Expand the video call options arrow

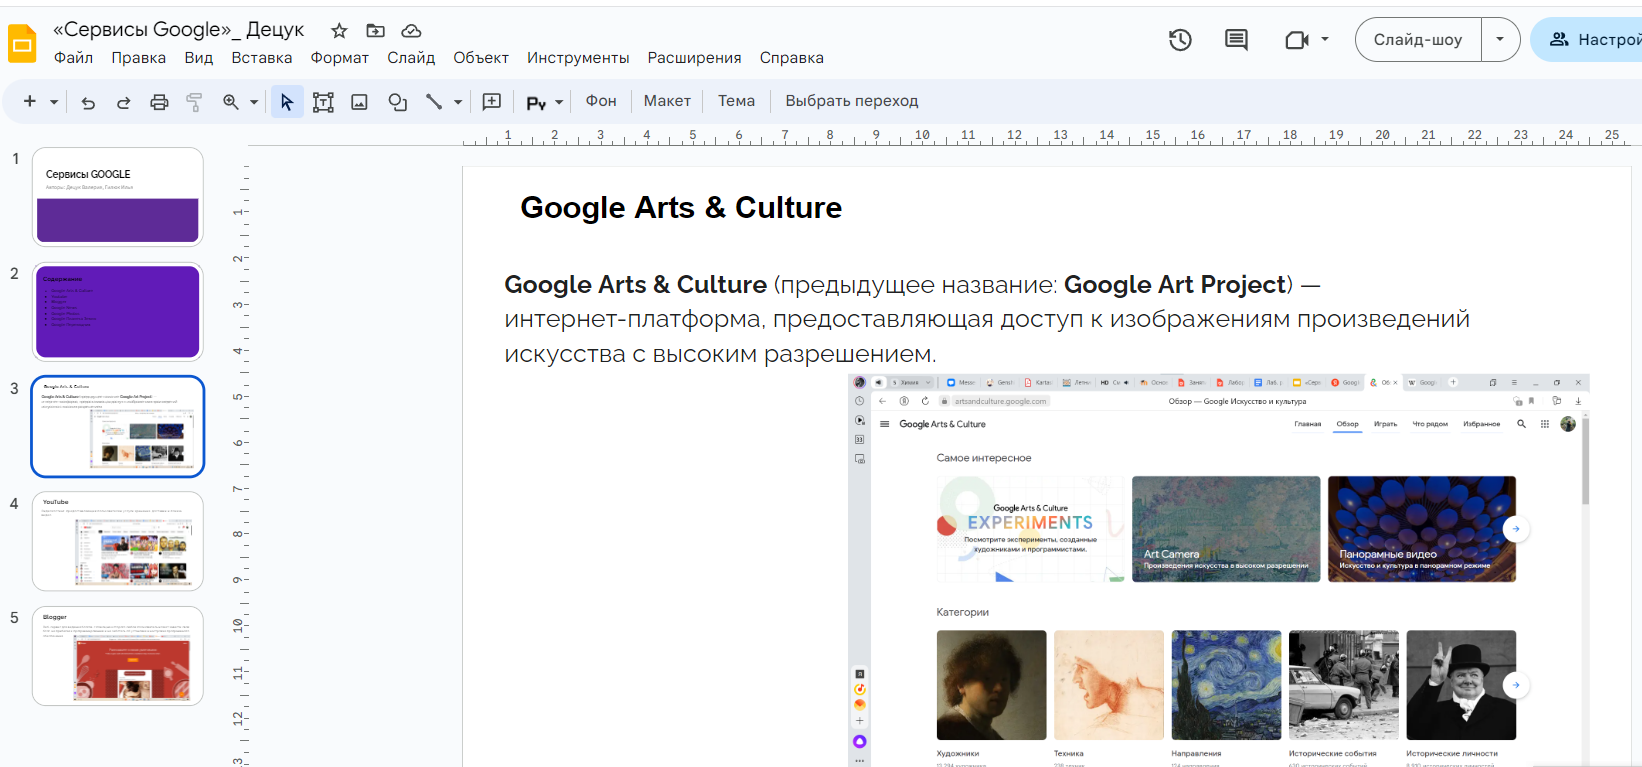click(1325, 40)
